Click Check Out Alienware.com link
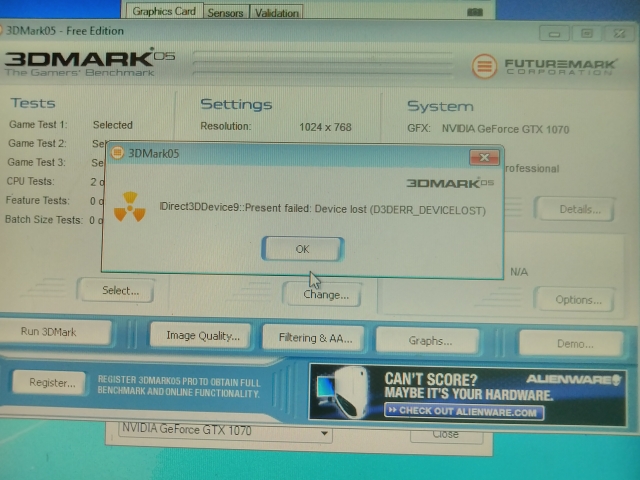Image resolution: width=640 pixels, height=480 pixels. 464,411
